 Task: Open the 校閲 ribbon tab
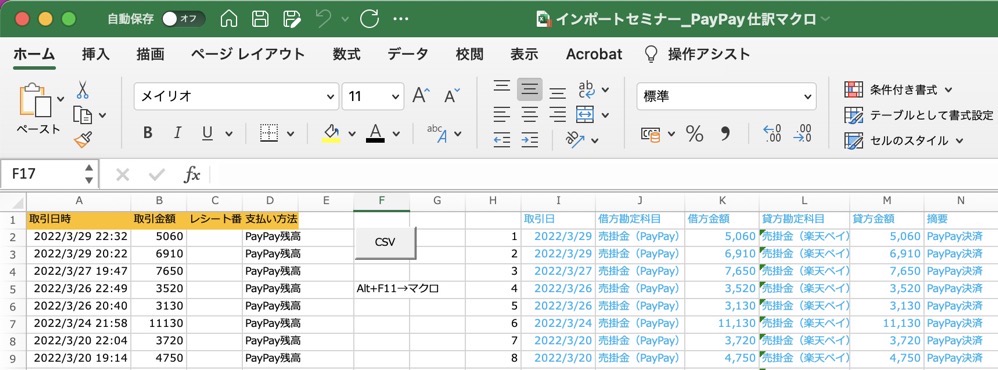[x=470, y=55]
